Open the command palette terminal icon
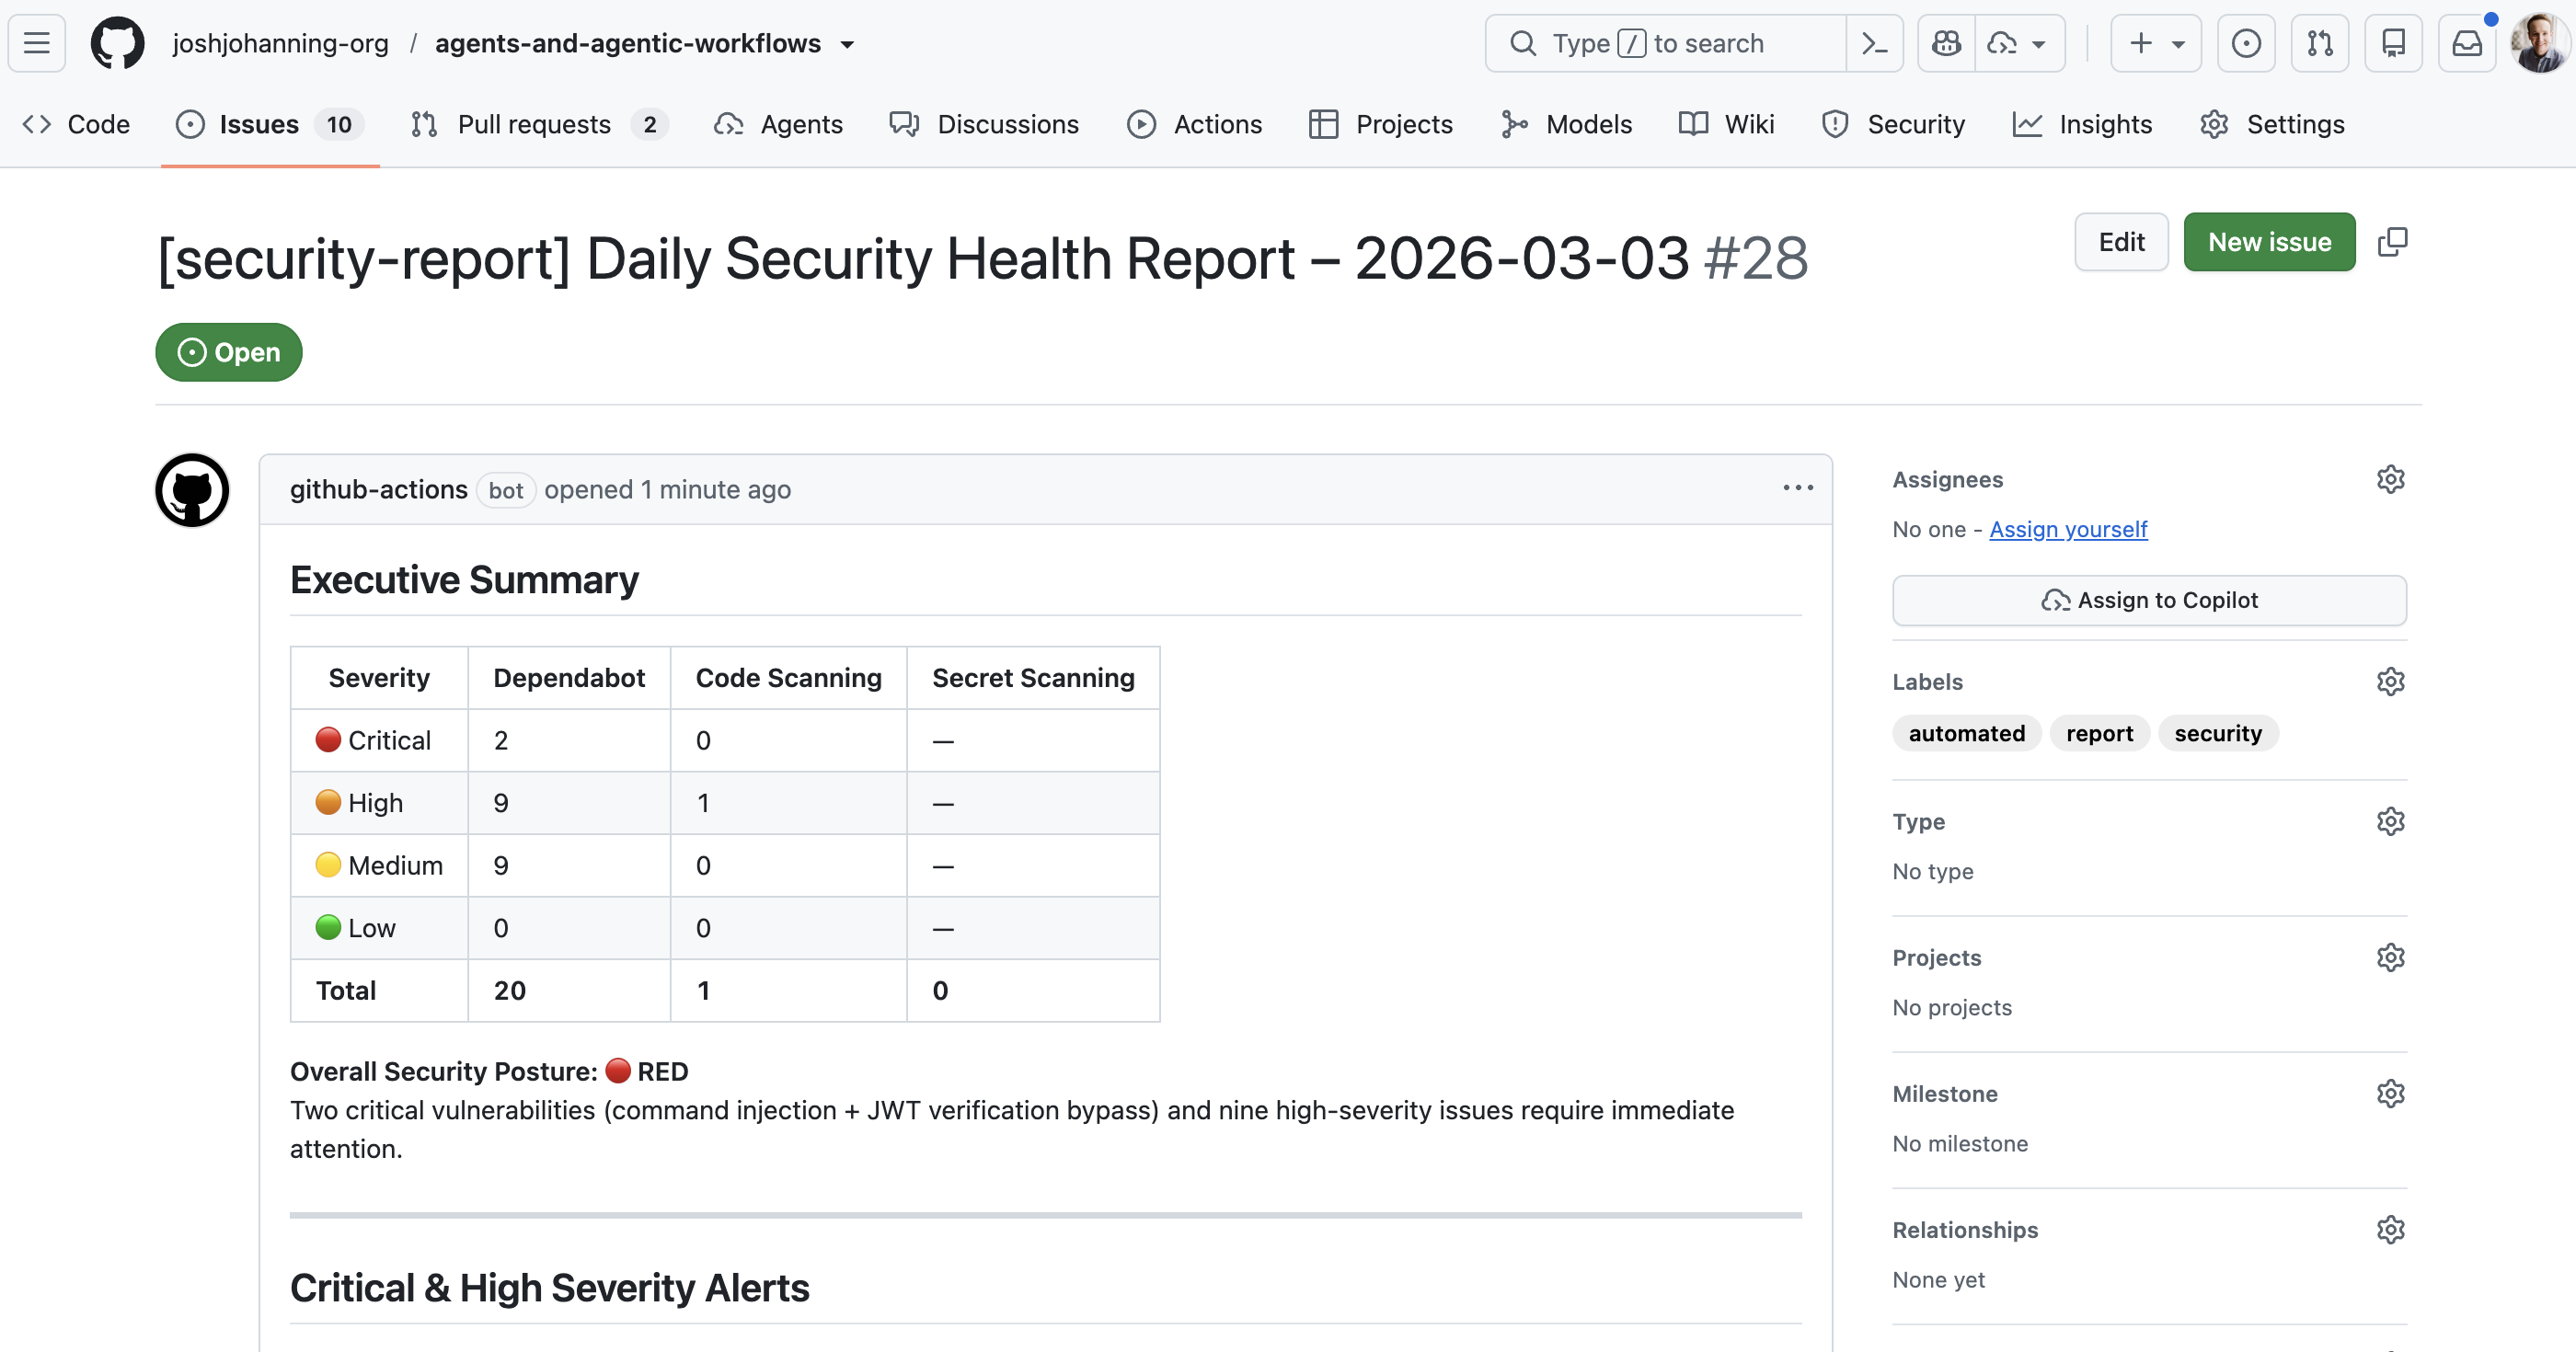Image resolution: width=2576 pixels, height=1352 pixels. coord(1874,43)
